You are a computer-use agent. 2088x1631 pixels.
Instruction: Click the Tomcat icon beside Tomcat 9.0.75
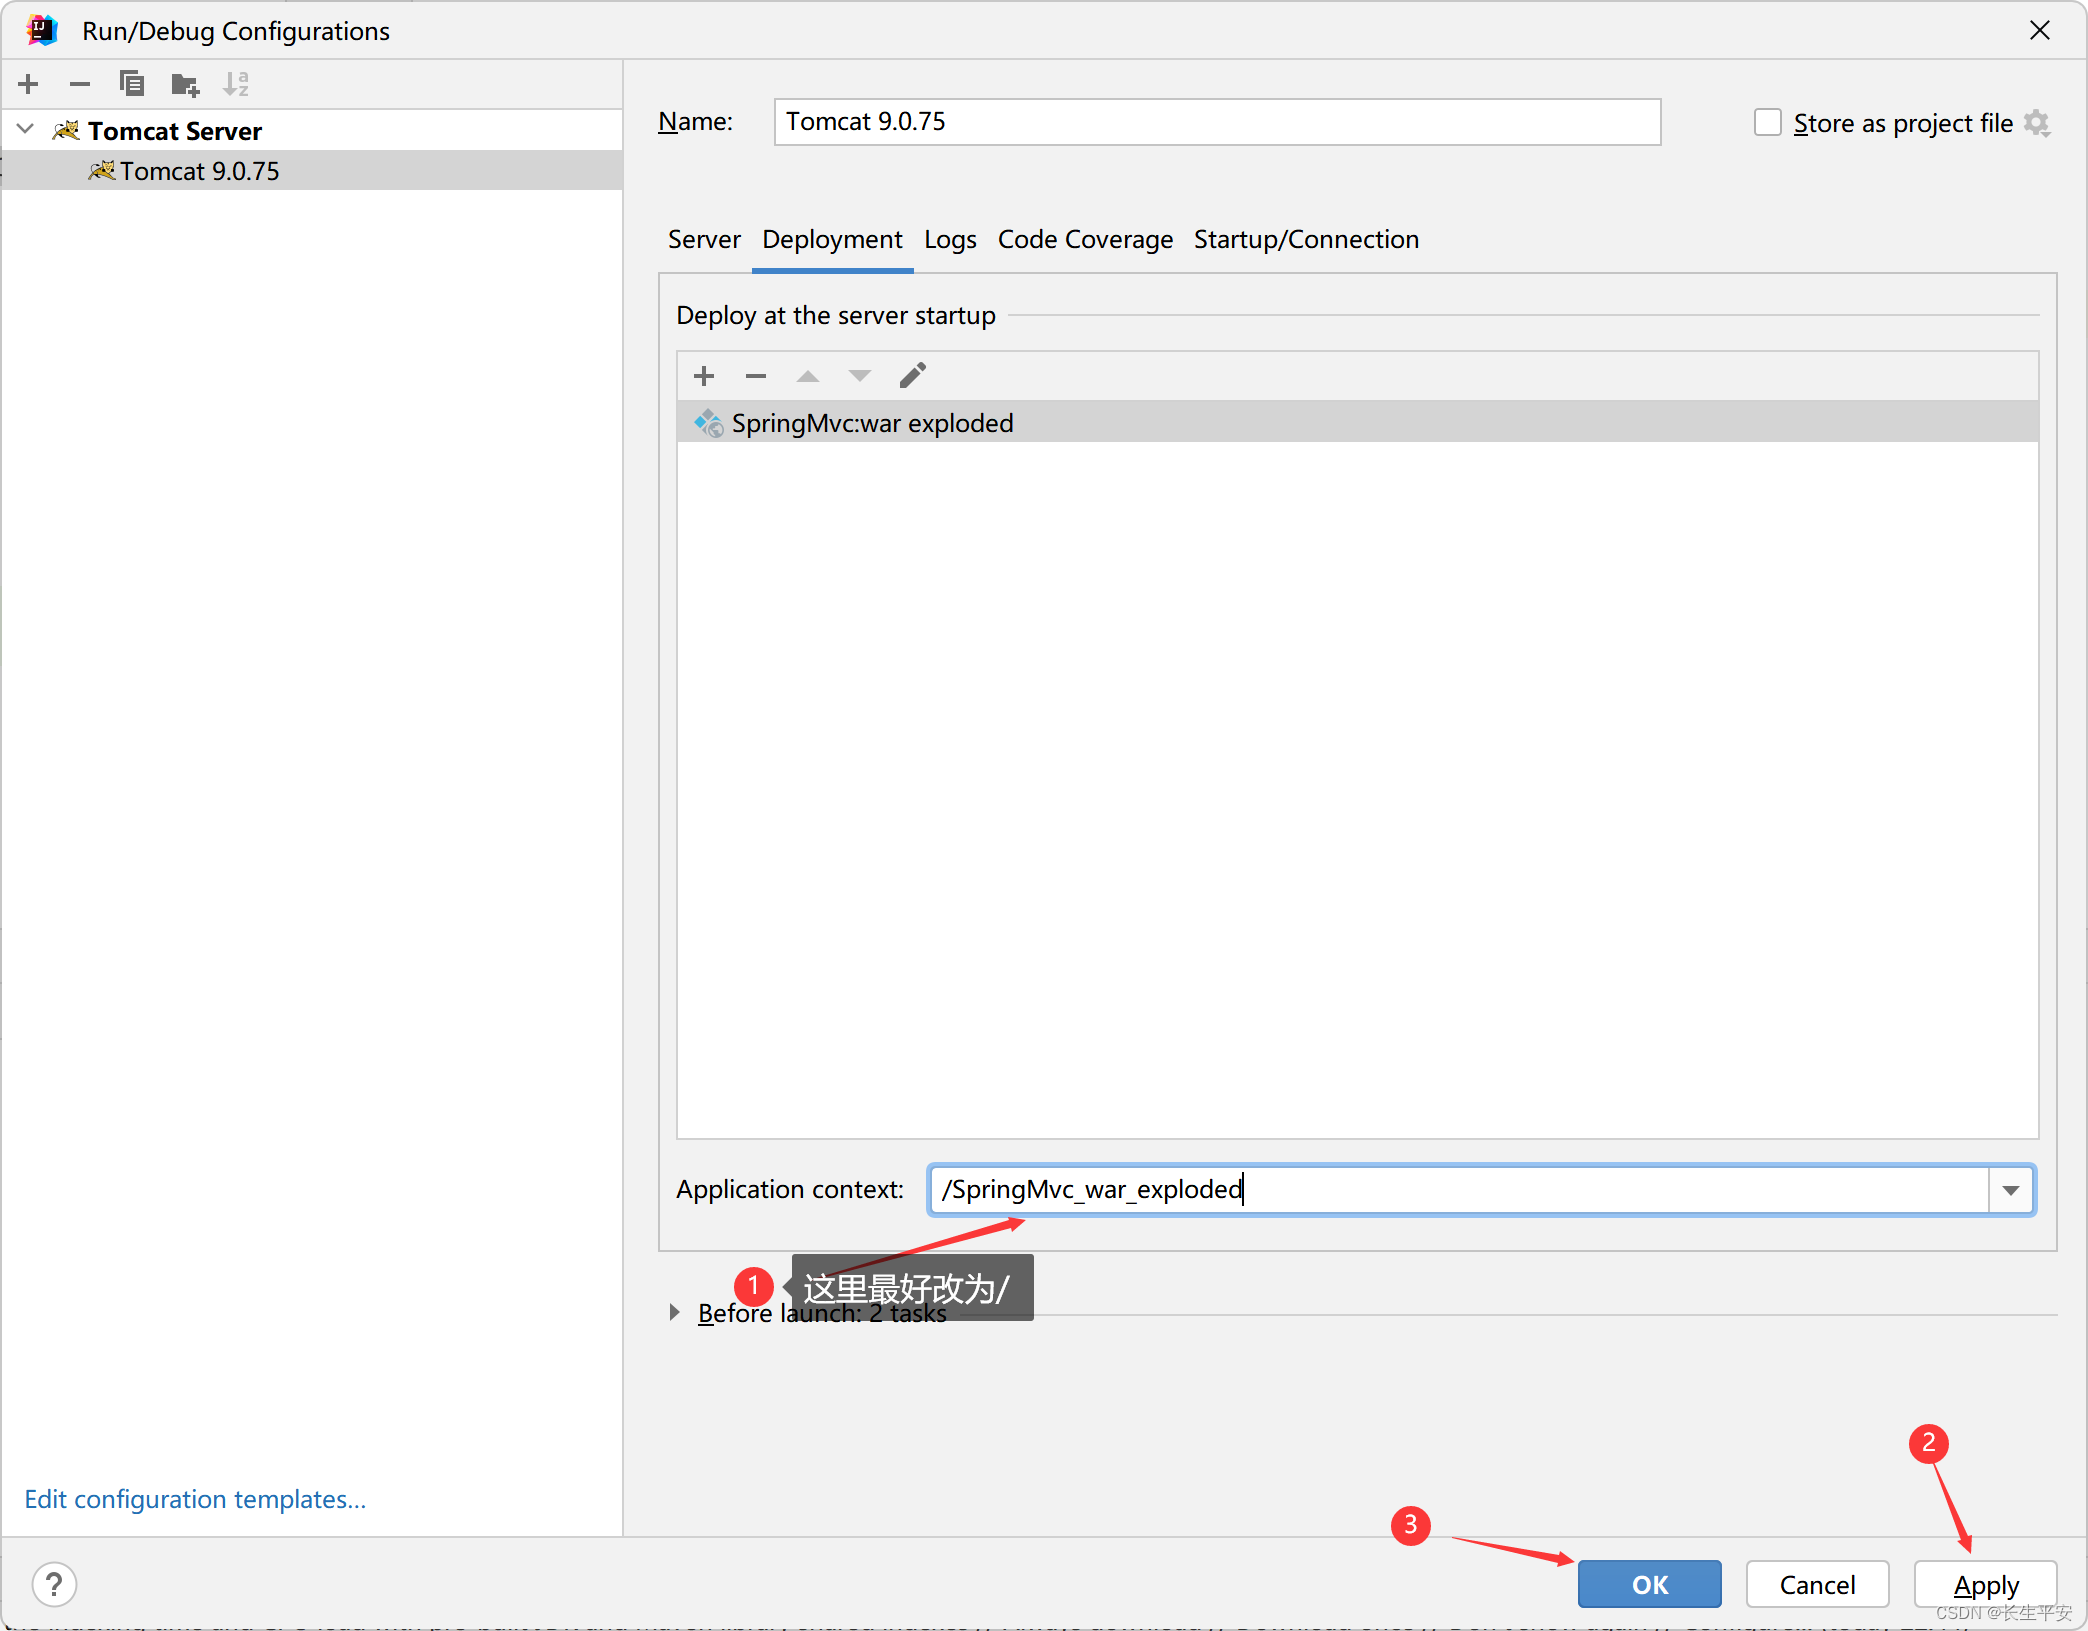click(x=102, y=171)
